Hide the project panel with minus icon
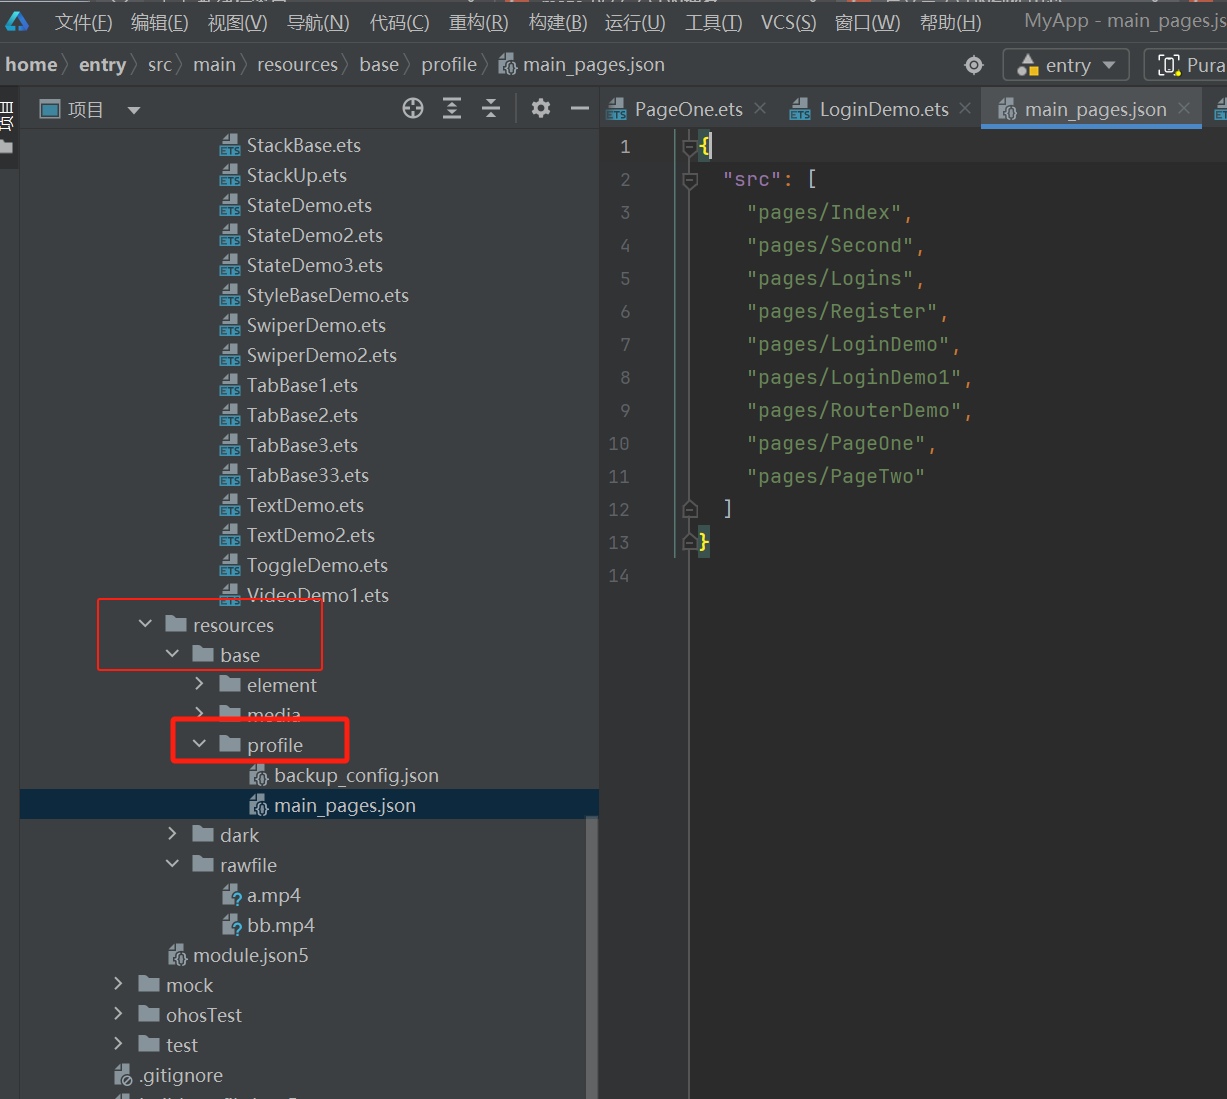 (579, 108)
